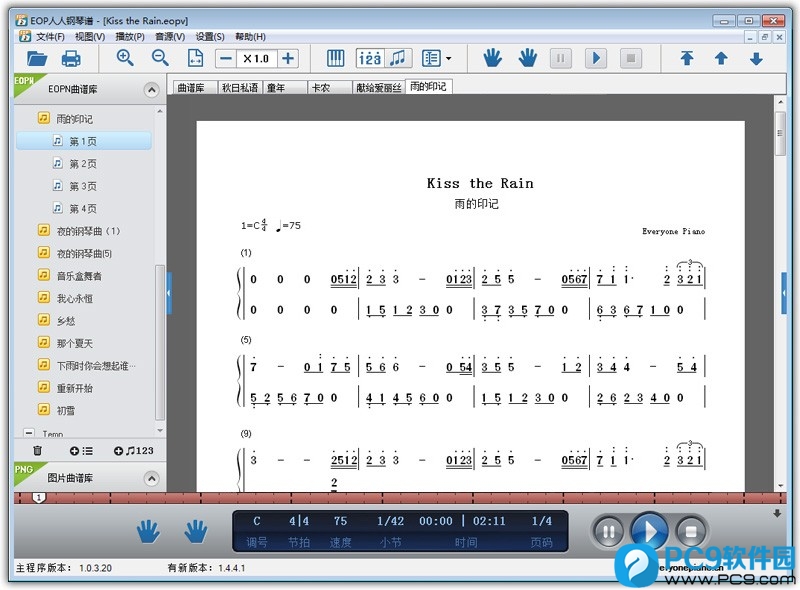Fit page width using the page icon
The height and width of the screenshot is (590, 800).
(x=195, y=58)
